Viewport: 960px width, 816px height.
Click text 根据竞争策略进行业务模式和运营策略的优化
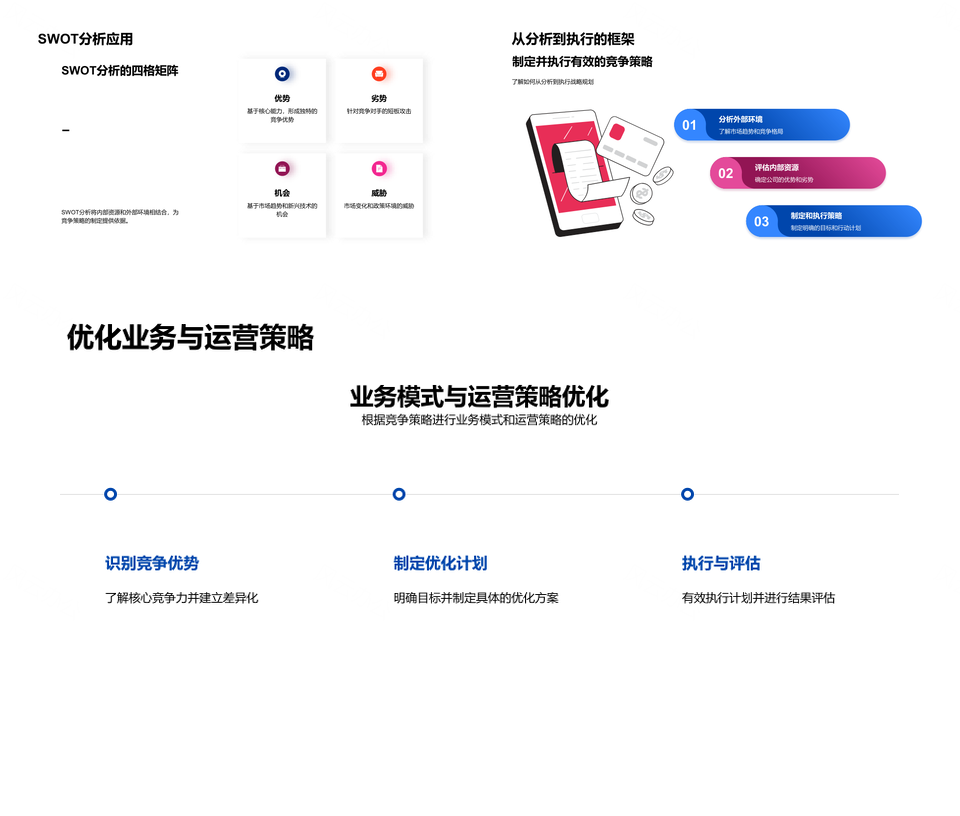[x=479, y=420]
